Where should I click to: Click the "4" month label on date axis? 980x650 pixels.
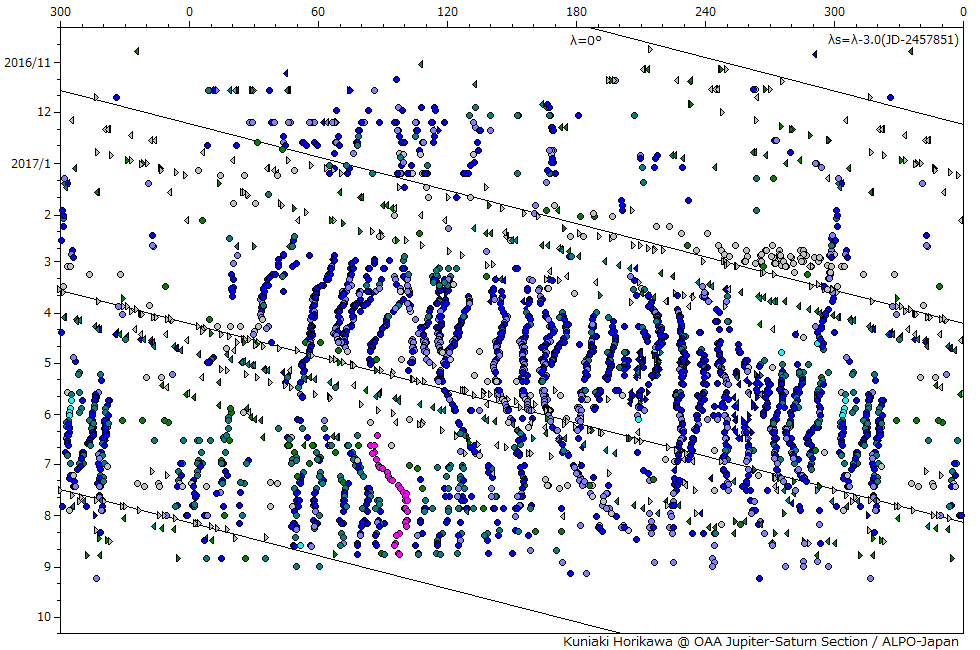(x=48, y=312)
